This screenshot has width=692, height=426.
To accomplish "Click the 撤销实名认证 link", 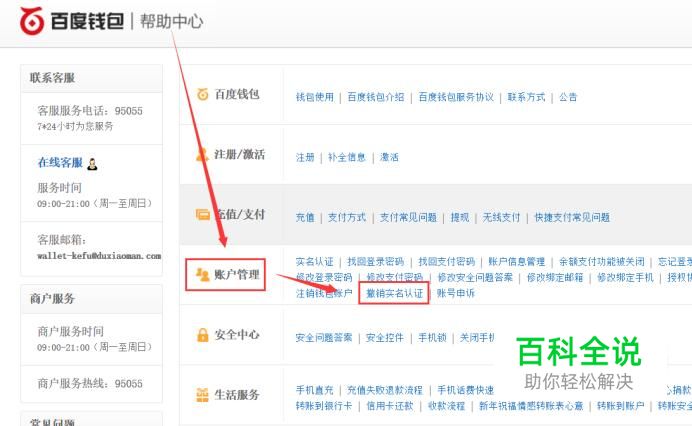I will [395, 293].
